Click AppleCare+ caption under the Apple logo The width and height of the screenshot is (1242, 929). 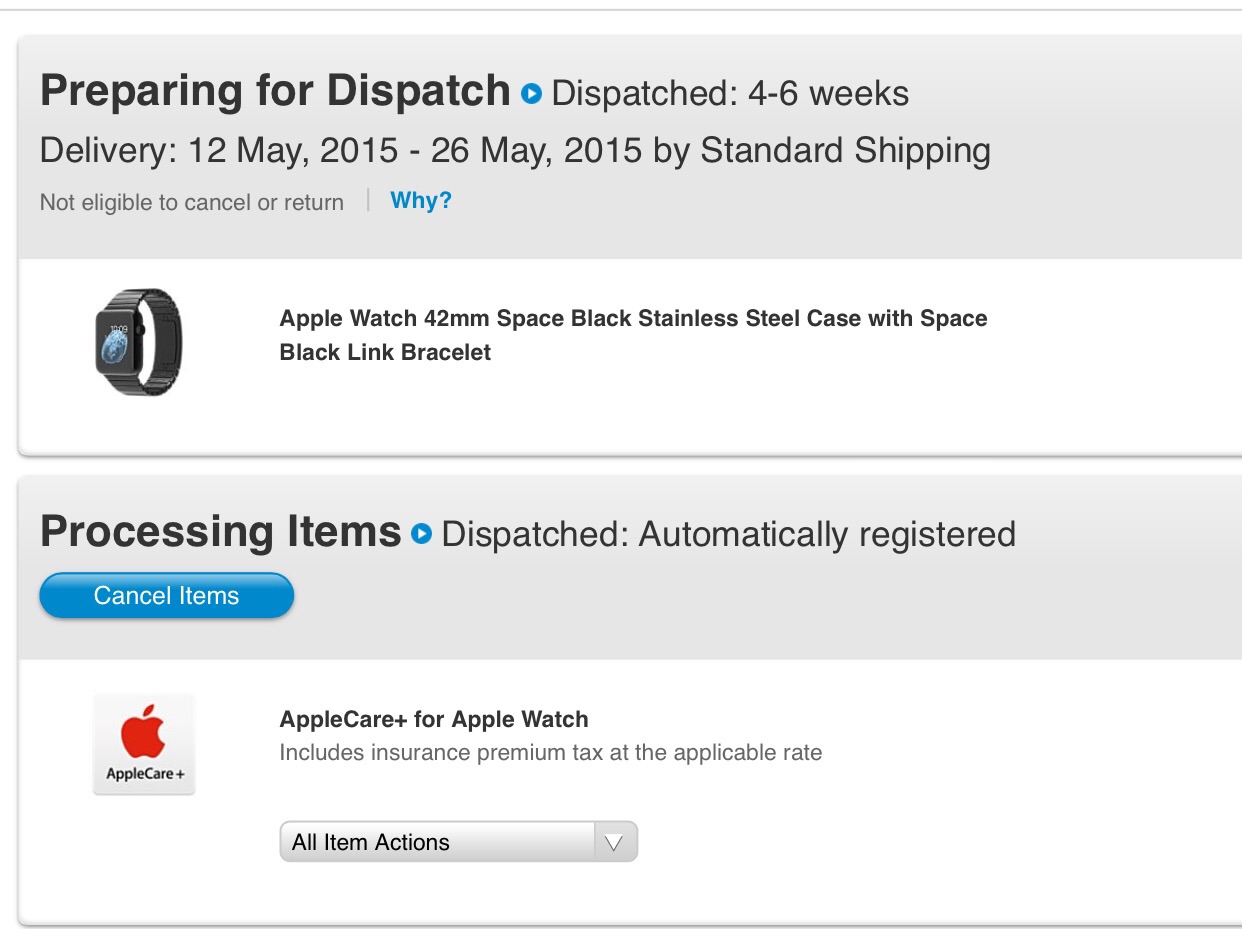[x=145, y=774]
